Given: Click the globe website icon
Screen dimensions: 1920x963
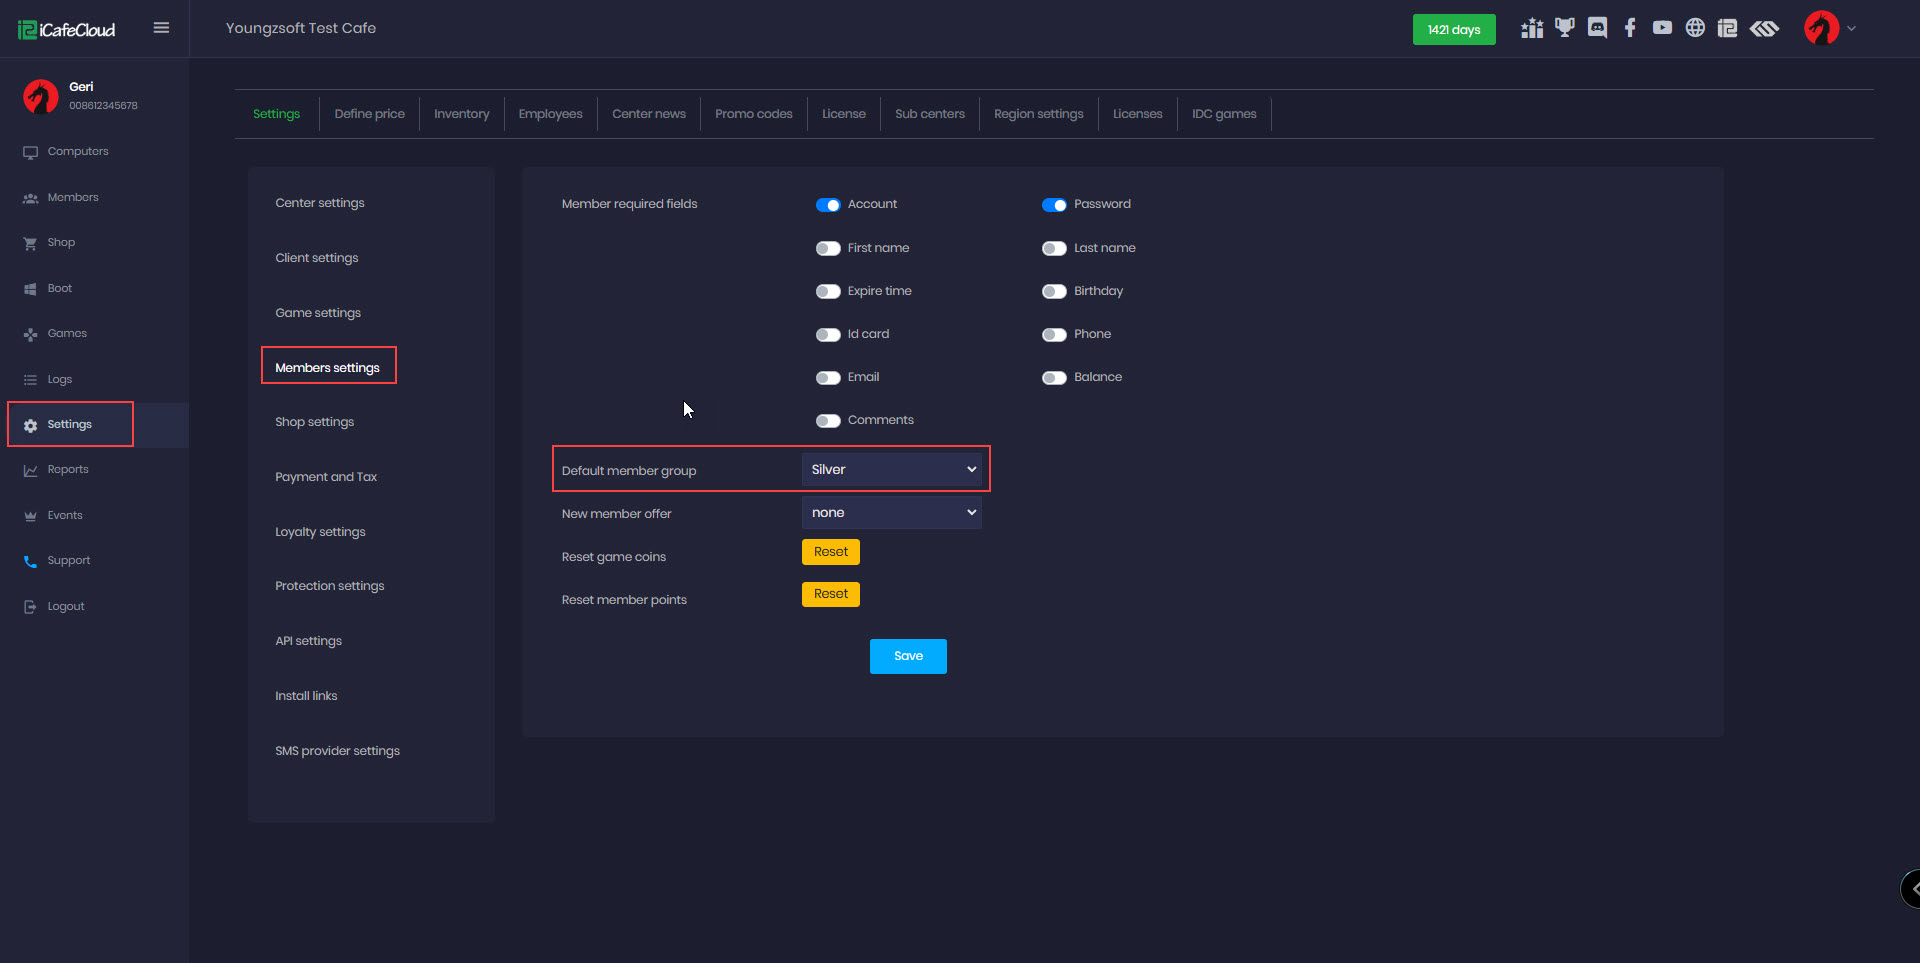Looking at the screenshot, I should tap(1695, 28).
